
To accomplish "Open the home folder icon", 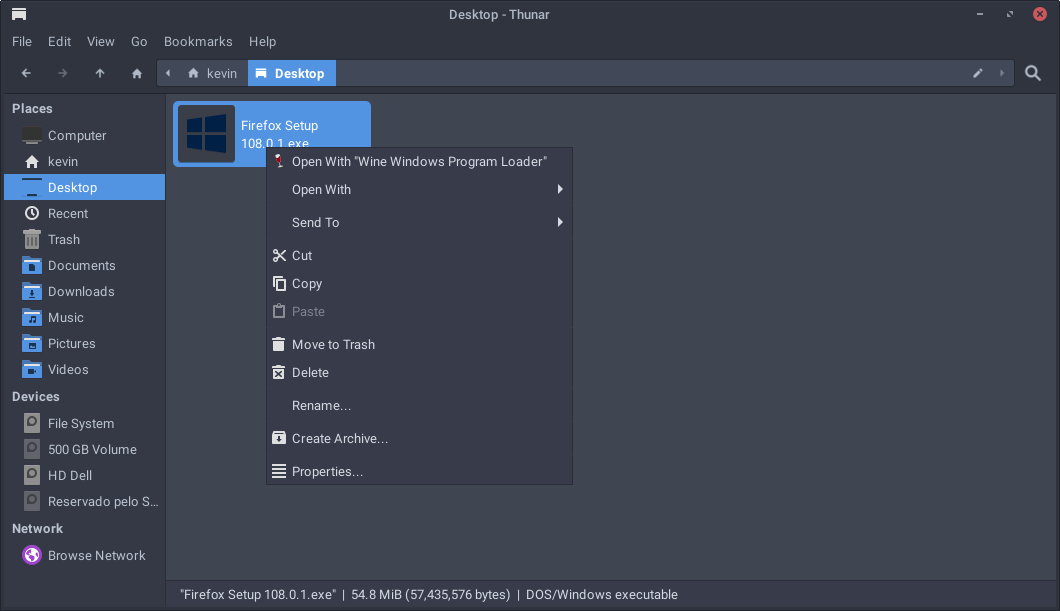I will pyautogui.click(x=136, y=73).
